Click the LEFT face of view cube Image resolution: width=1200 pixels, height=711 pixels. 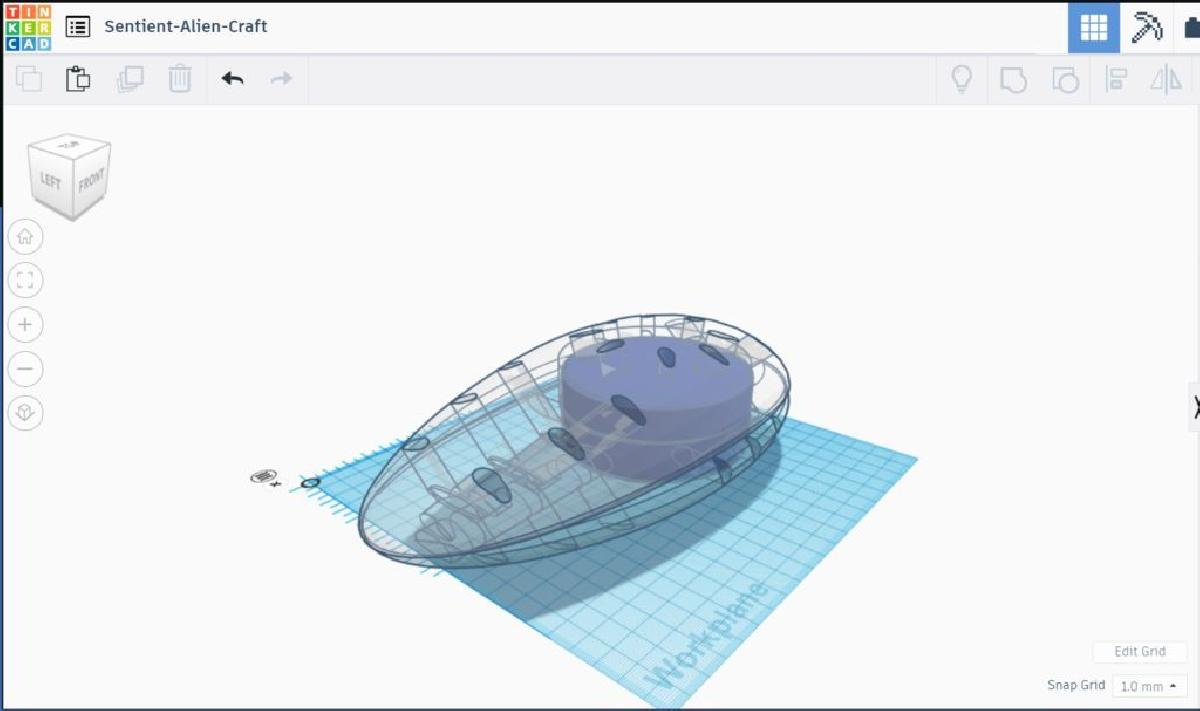pyautogui.click(x=50, y=182)
